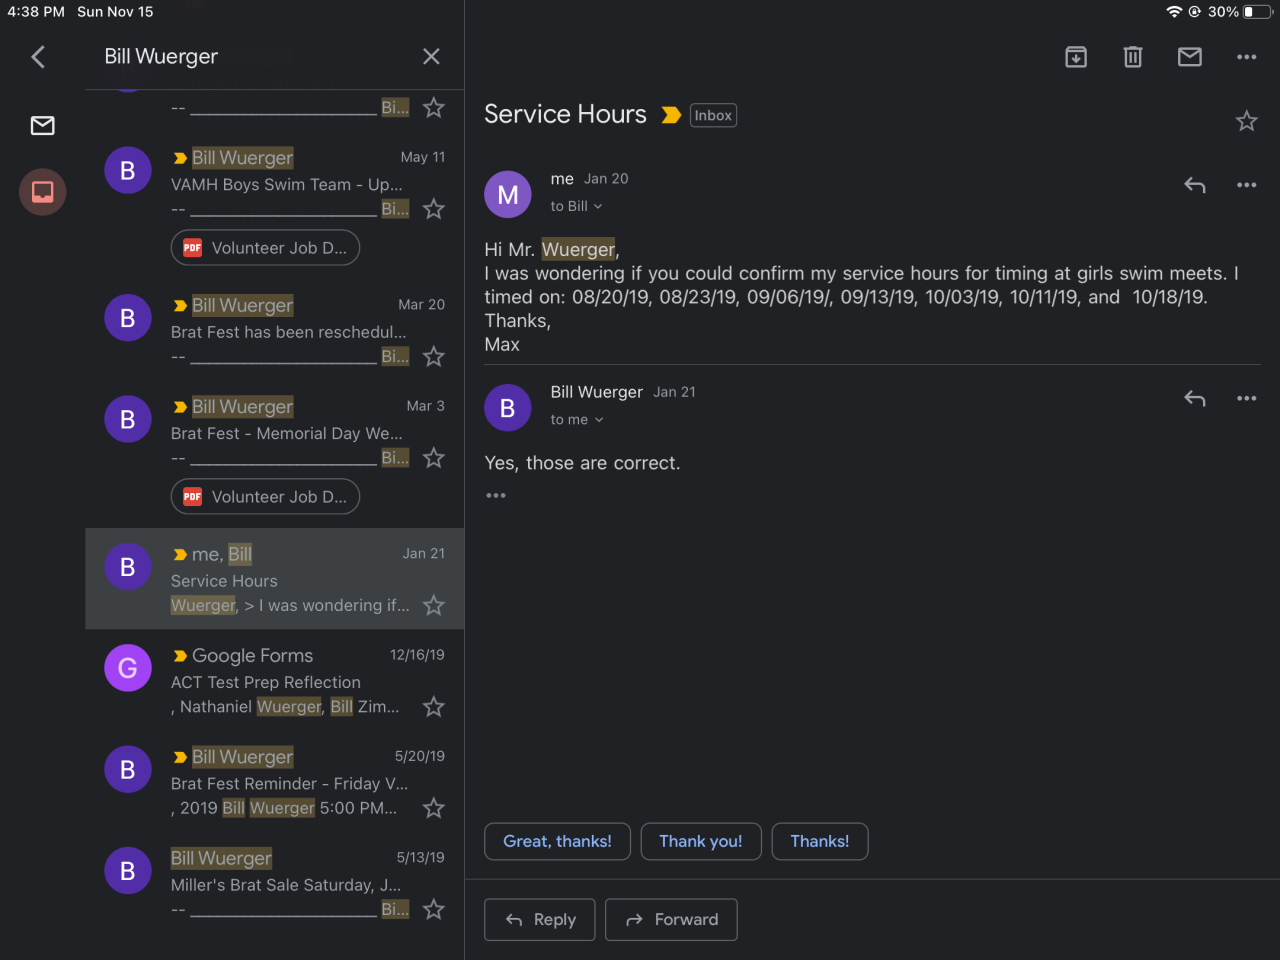The height and width of the screenshot is (960, 1280).
Task: Show trimmed content ellipsis in reply
Action: coord(496,496)
